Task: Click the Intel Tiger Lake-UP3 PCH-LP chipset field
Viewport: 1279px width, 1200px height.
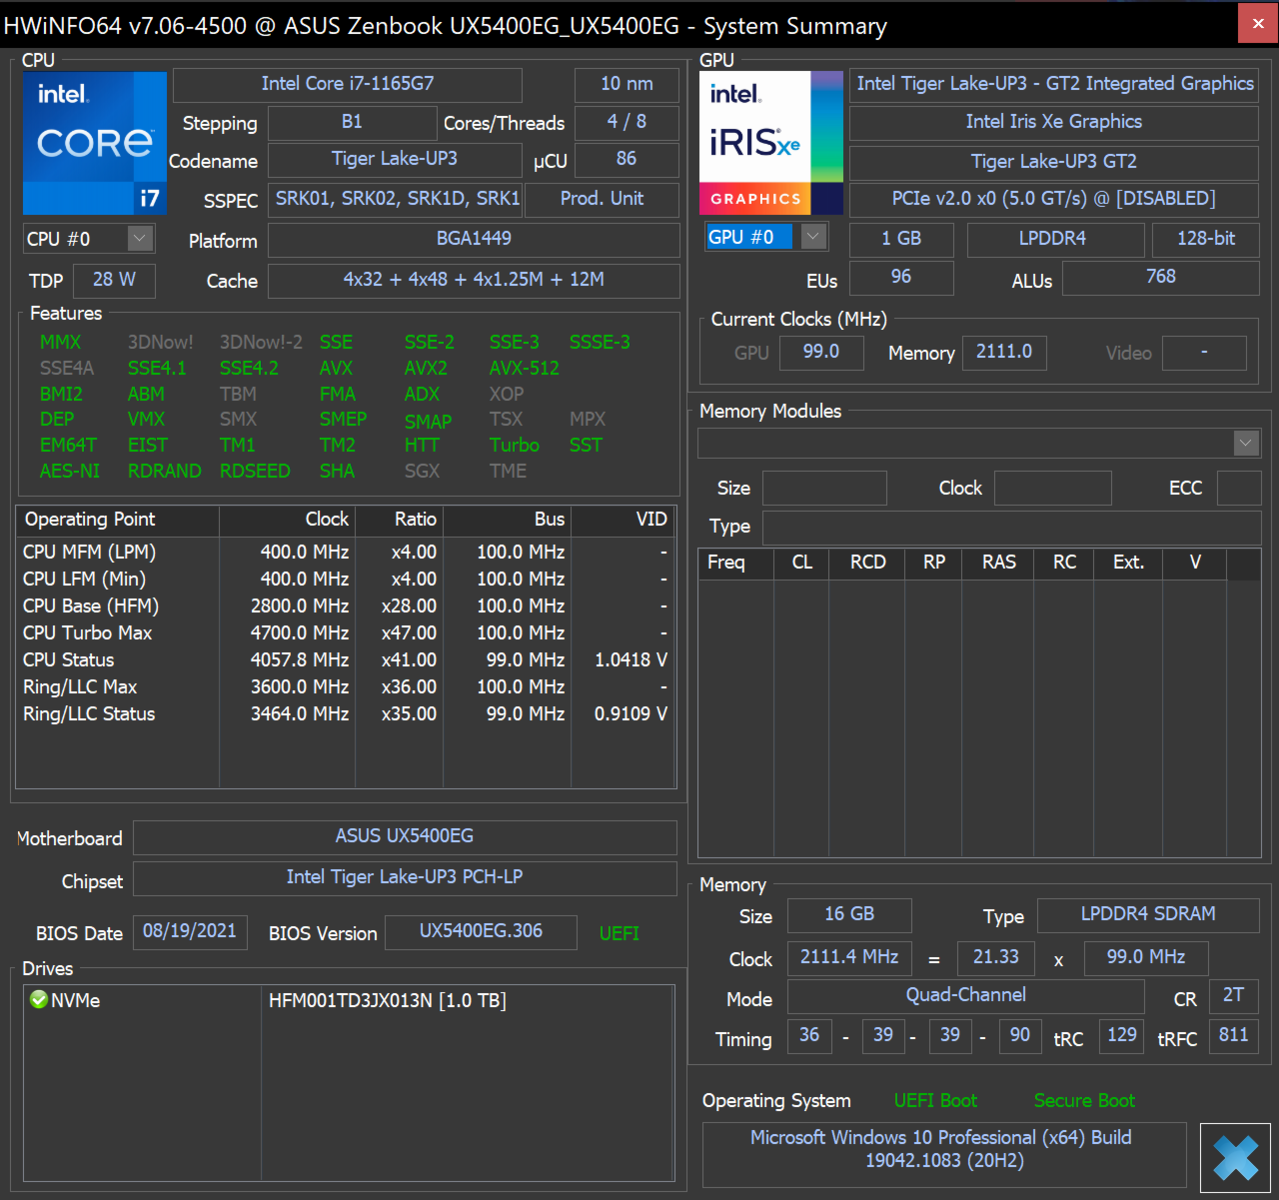Action: (405, 877)
